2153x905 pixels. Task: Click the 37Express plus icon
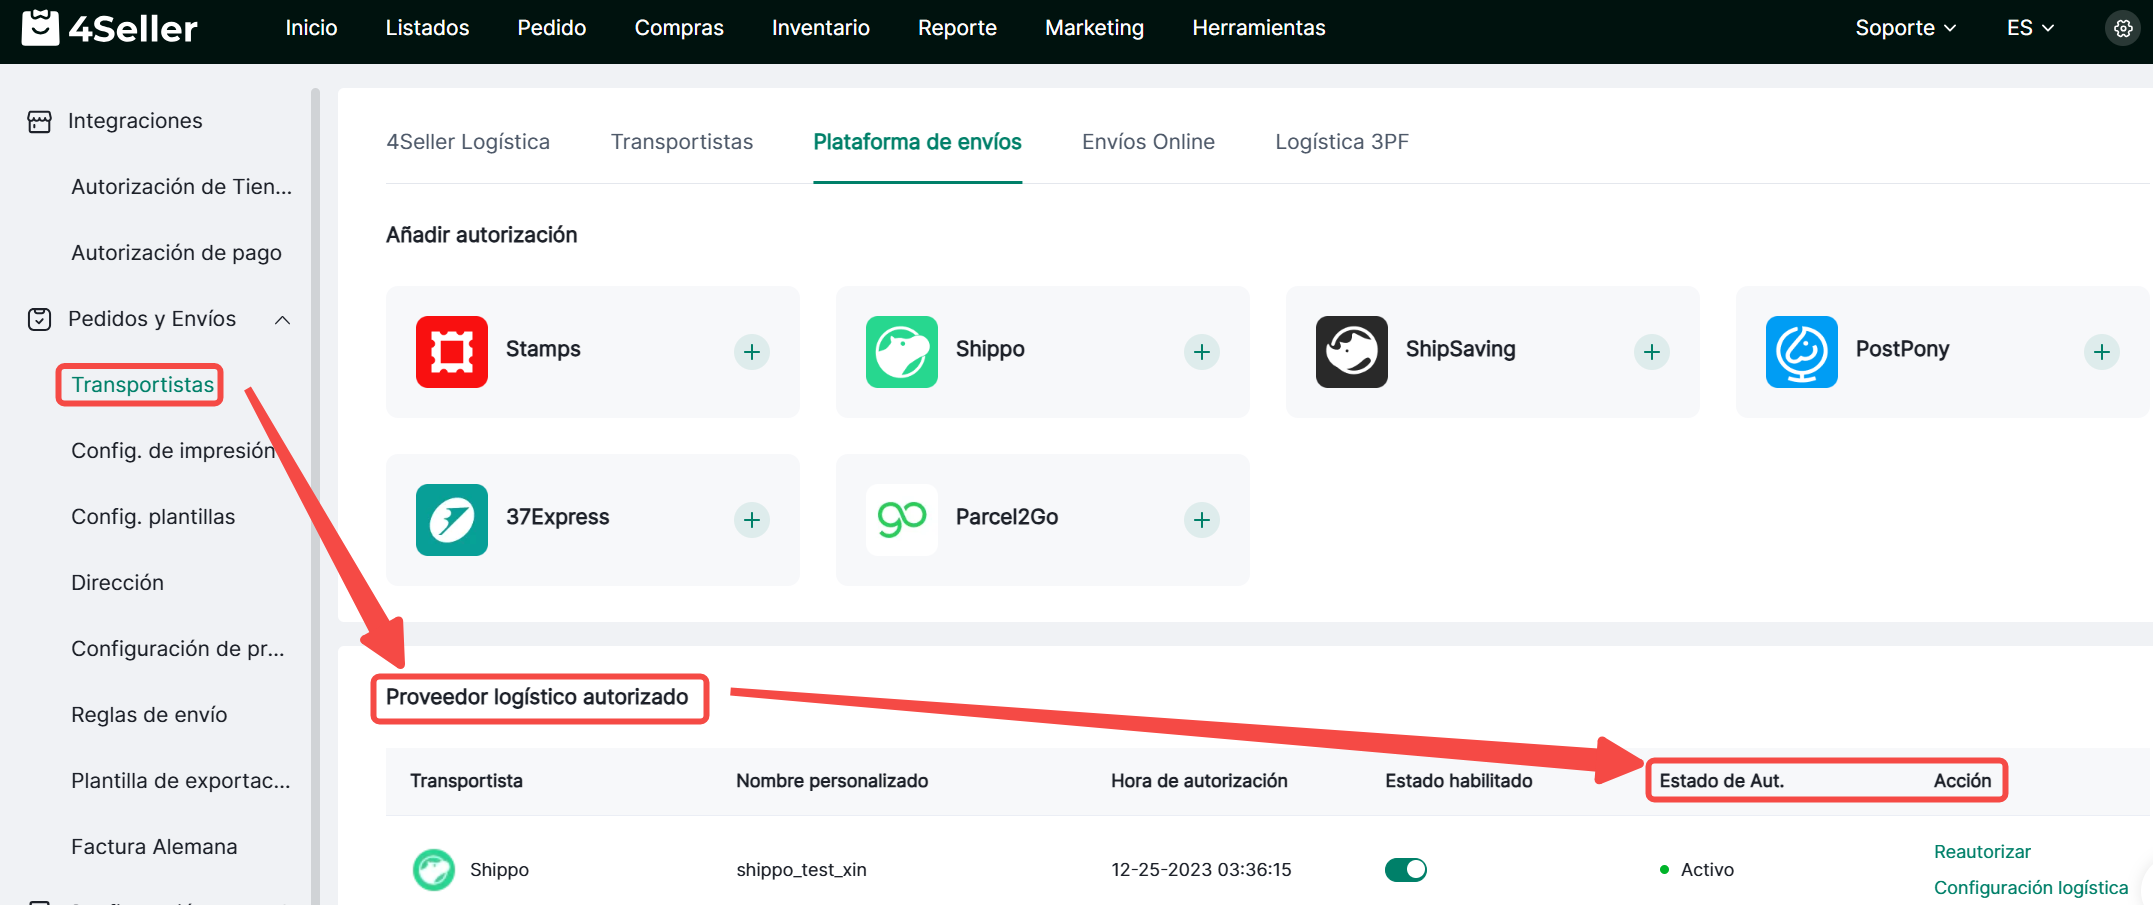click(752, 520)
